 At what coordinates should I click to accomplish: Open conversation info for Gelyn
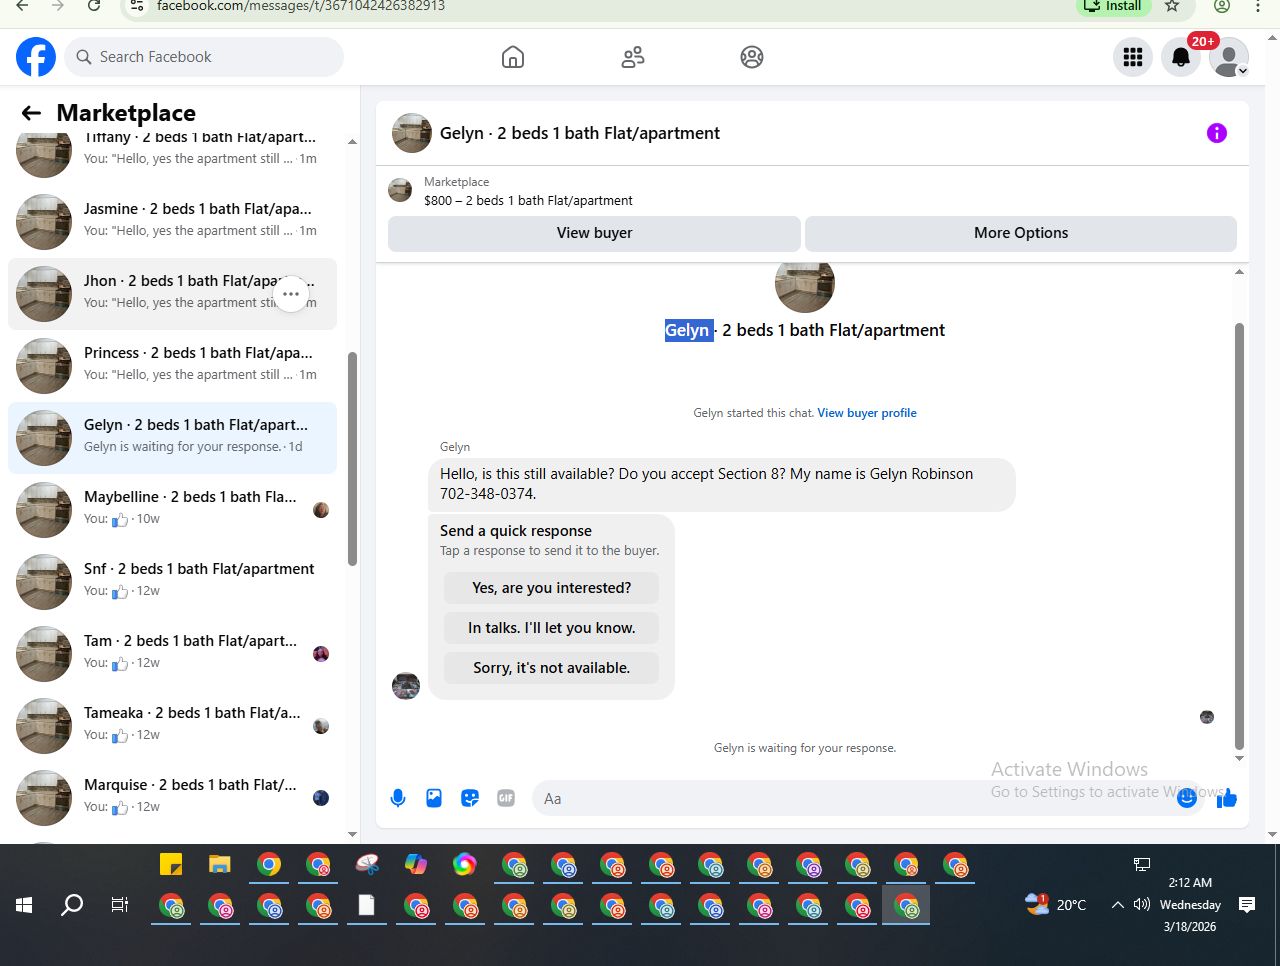(x=1217, y=133)
